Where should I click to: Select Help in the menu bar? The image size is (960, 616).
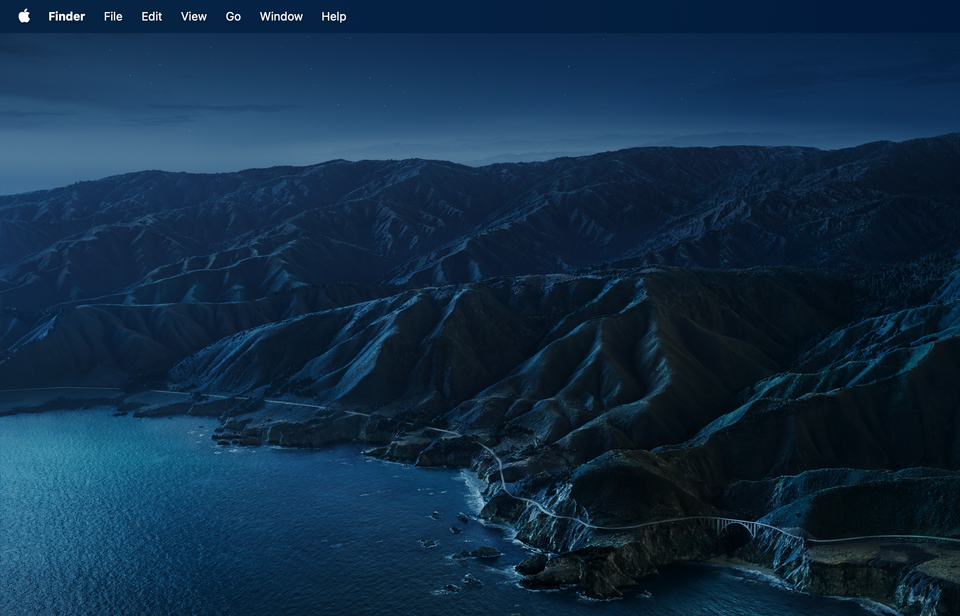(334, 16)
